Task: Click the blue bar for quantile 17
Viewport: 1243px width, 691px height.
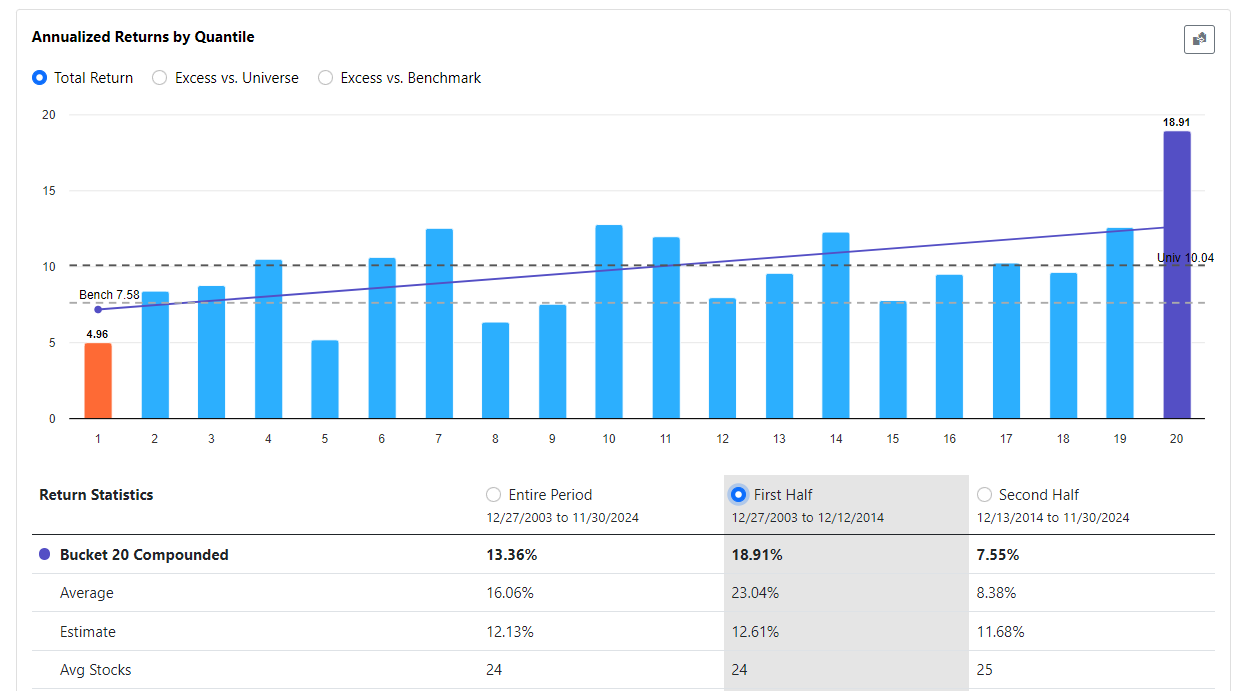Action: click(x=1007, y=341)
